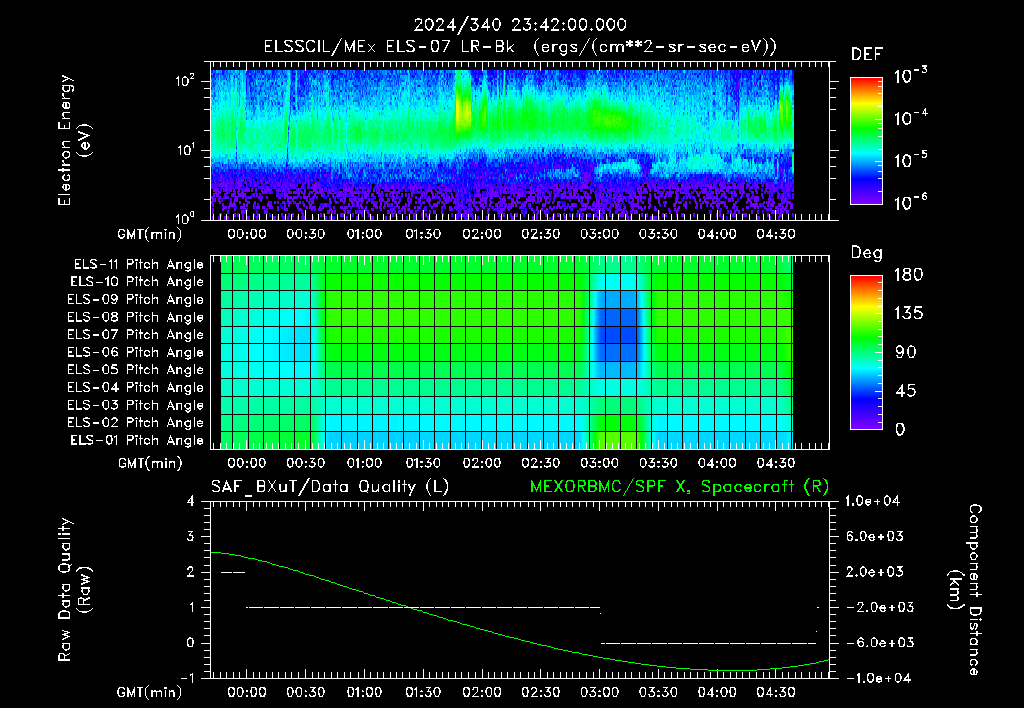Click the ELS-11 Pitch Angle row label
This screenshot has height=708, width=1024.
coord(138,265)
